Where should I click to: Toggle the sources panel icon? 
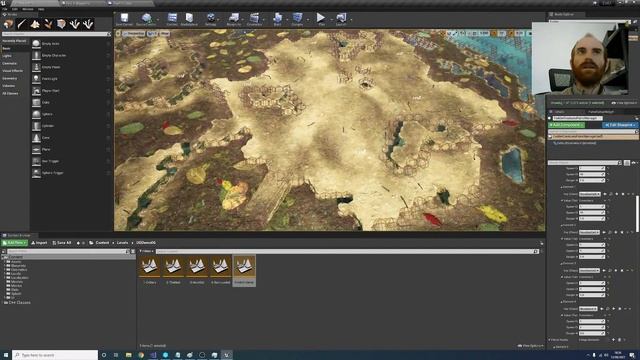click(4, 251)
